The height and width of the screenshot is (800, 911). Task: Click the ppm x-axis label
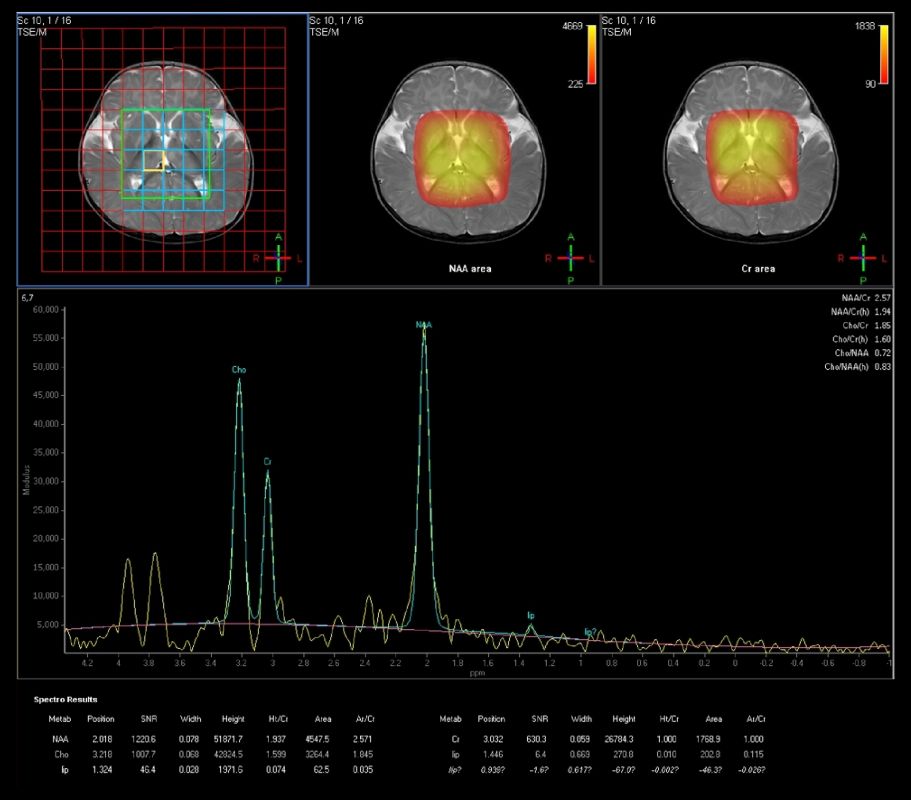477,673
